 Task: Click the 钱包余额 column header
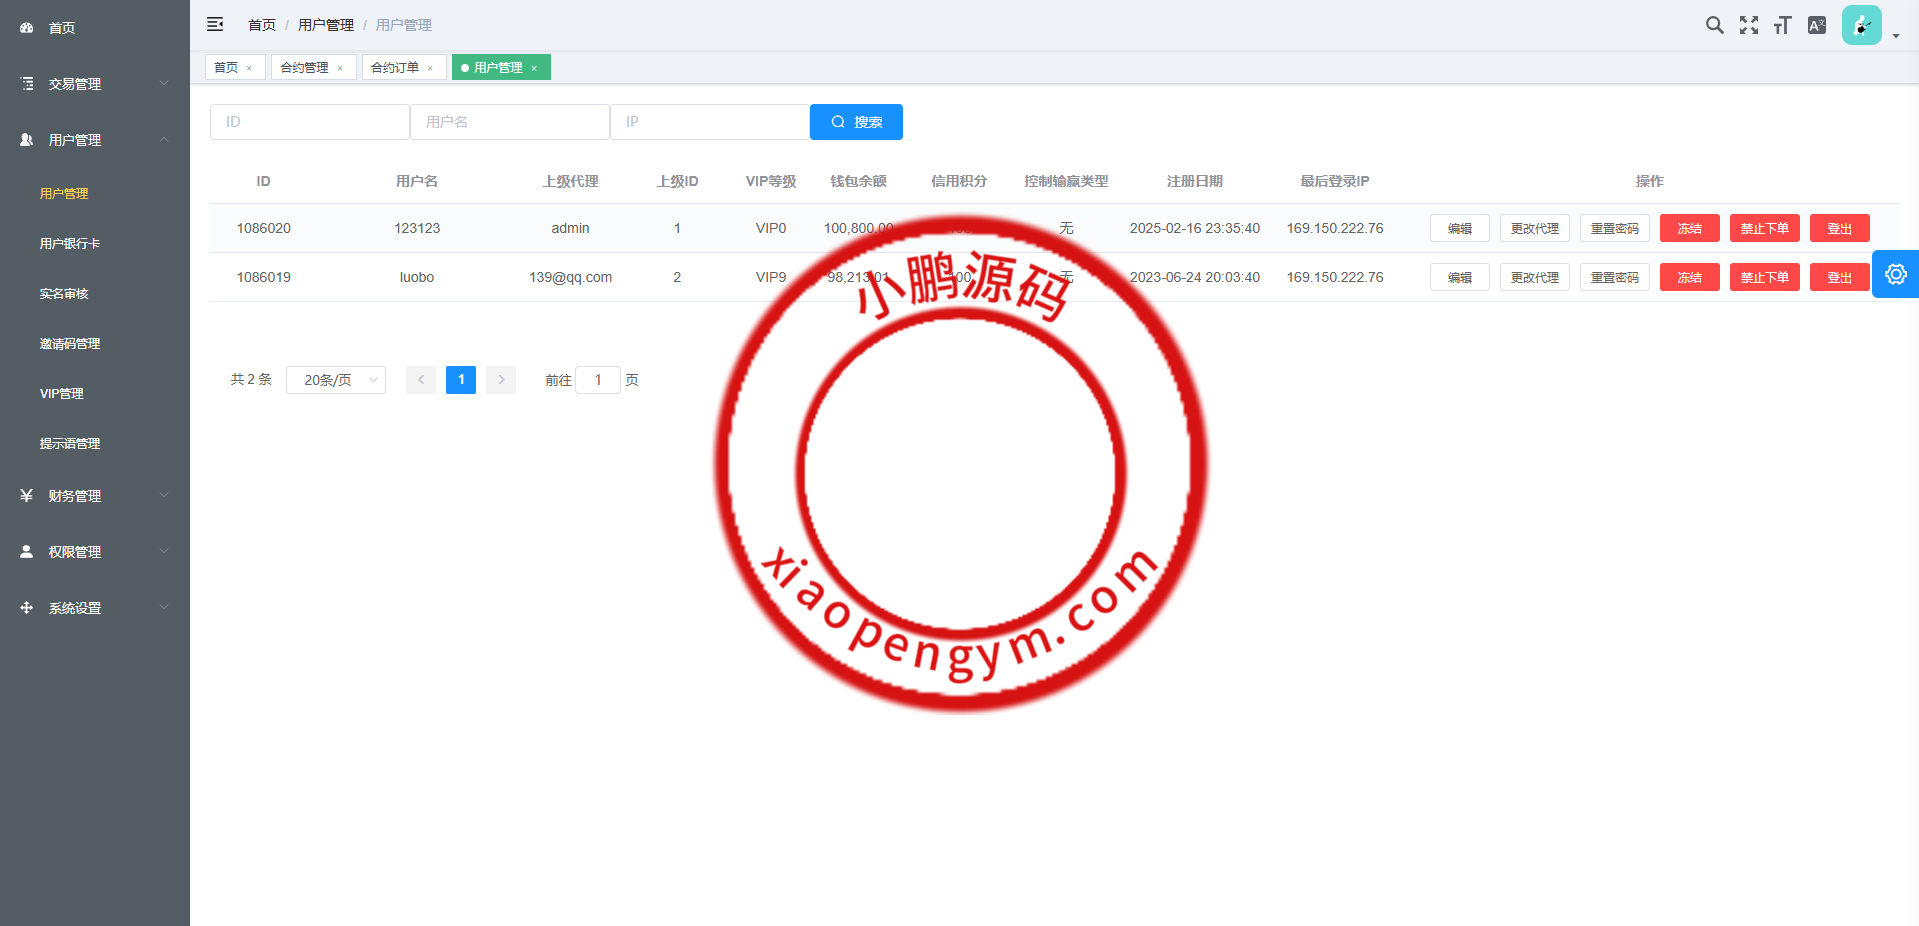(859, 181)
